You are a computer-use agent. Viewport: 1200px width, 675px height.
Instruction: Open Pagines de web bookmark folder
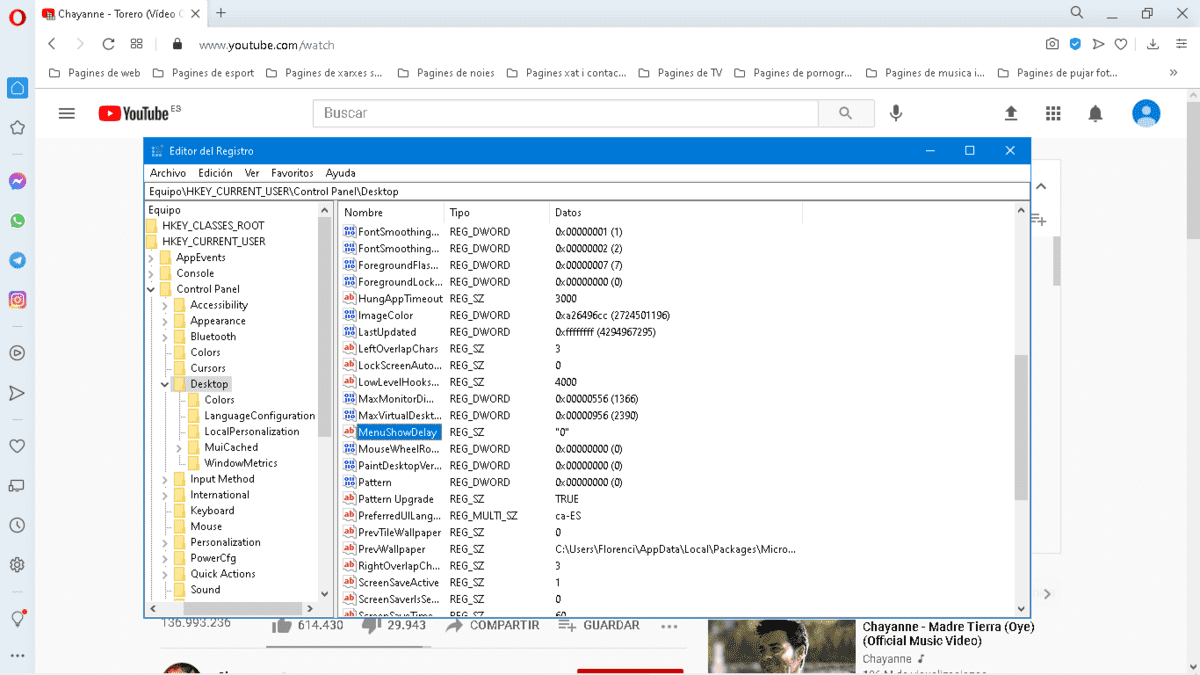94,73
